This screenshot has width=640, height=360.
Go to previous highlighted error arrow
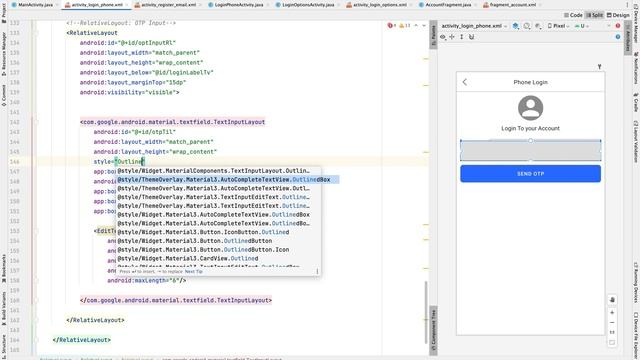[x=416, y=26]
